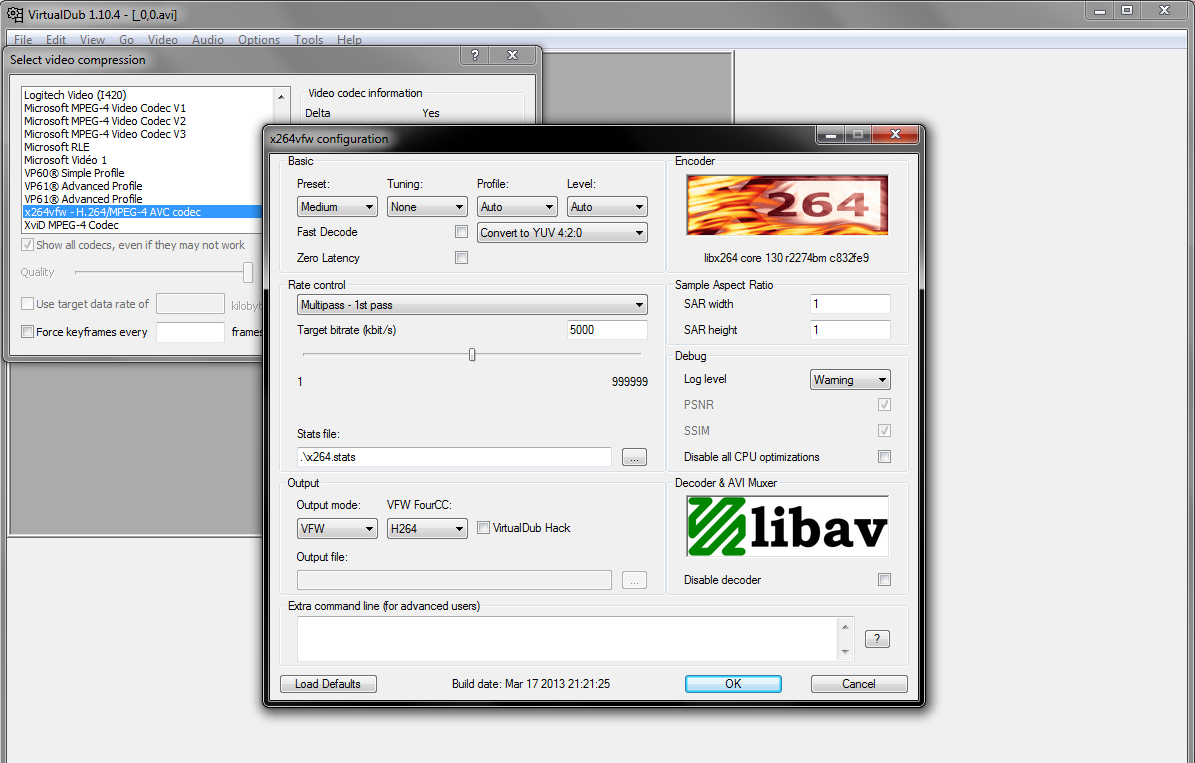This screenshot has height=763, width=1195.
Task: Click the libav decoder logo image
Action: point(787,526)
